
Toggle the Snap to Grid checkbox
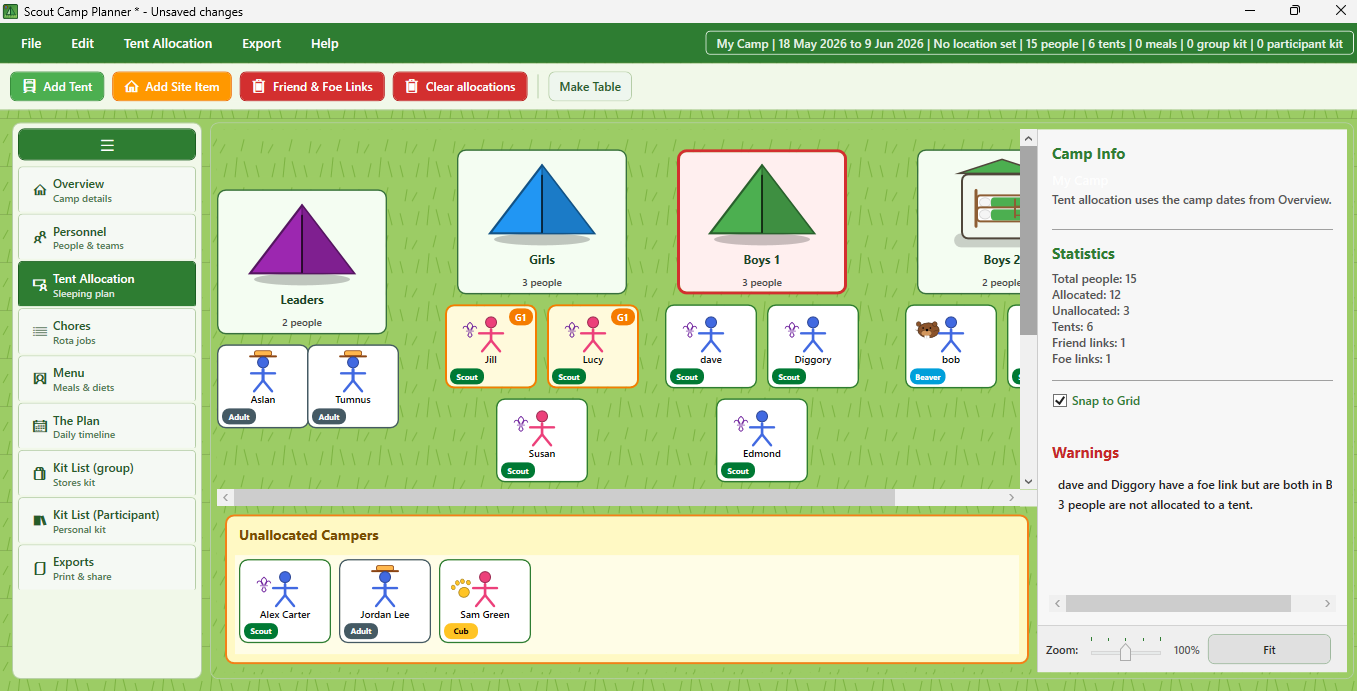coord(1060,401)
